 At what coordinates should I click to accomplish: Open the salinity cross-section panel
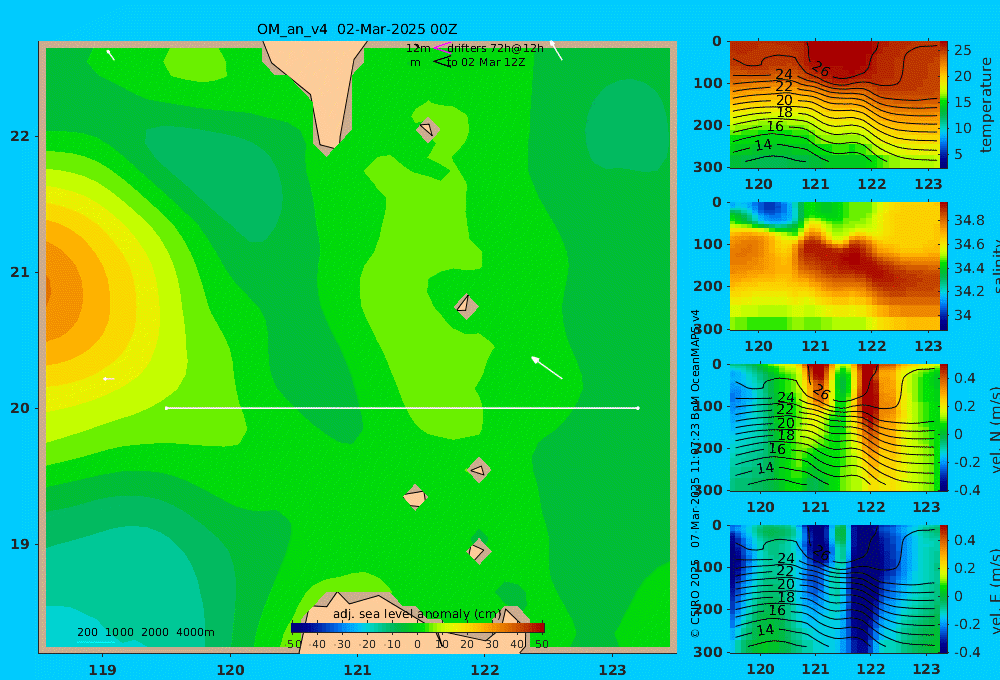pos(834,266)
